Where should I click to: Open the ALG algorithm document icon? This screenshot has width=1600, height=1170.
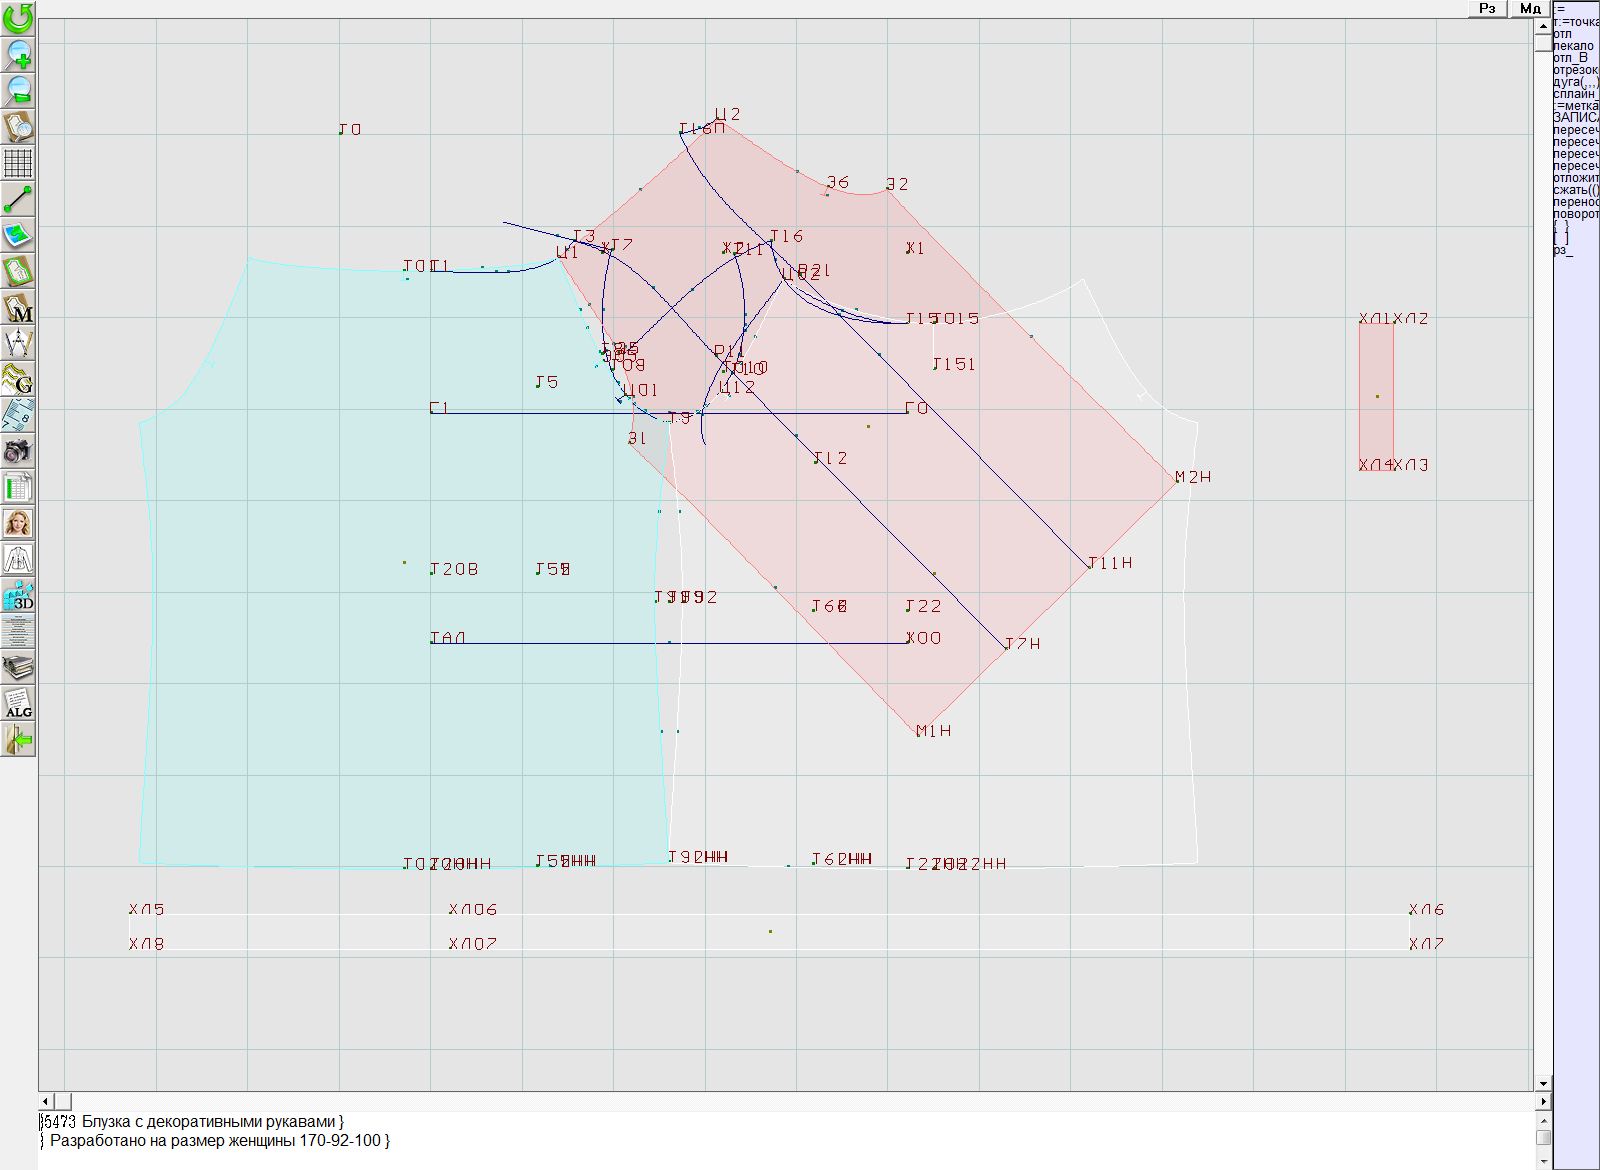18,703
